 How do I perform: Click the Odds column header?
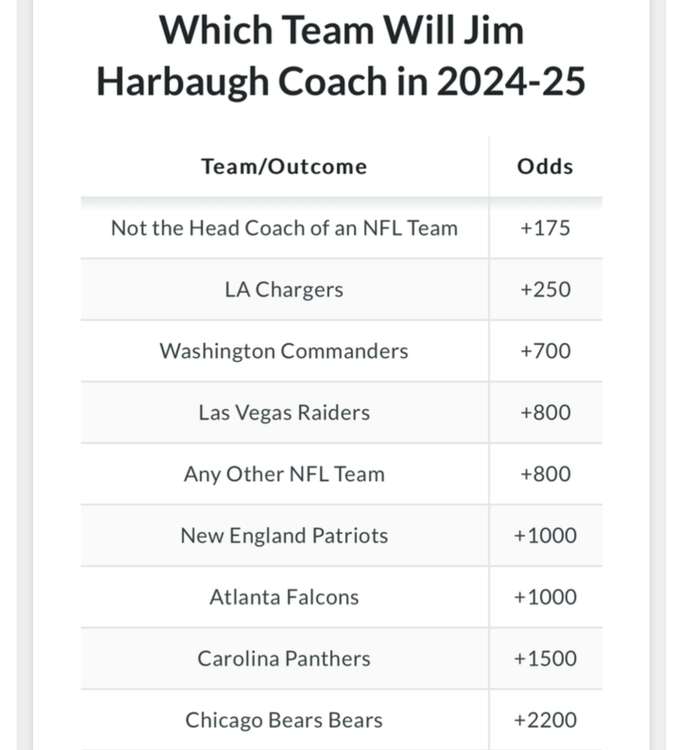tap(545, 166)
